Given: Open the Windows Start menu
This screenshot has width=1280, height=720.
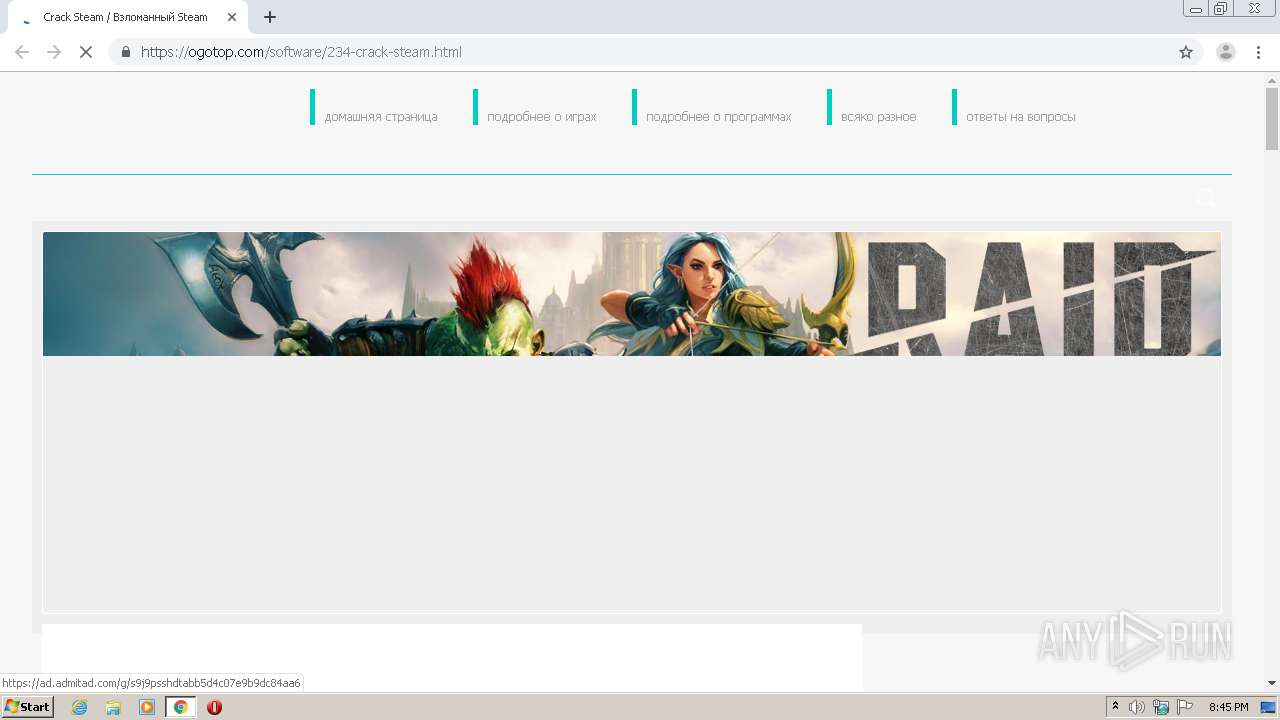Looking at the screenshot, I should [x=27, y=707].
